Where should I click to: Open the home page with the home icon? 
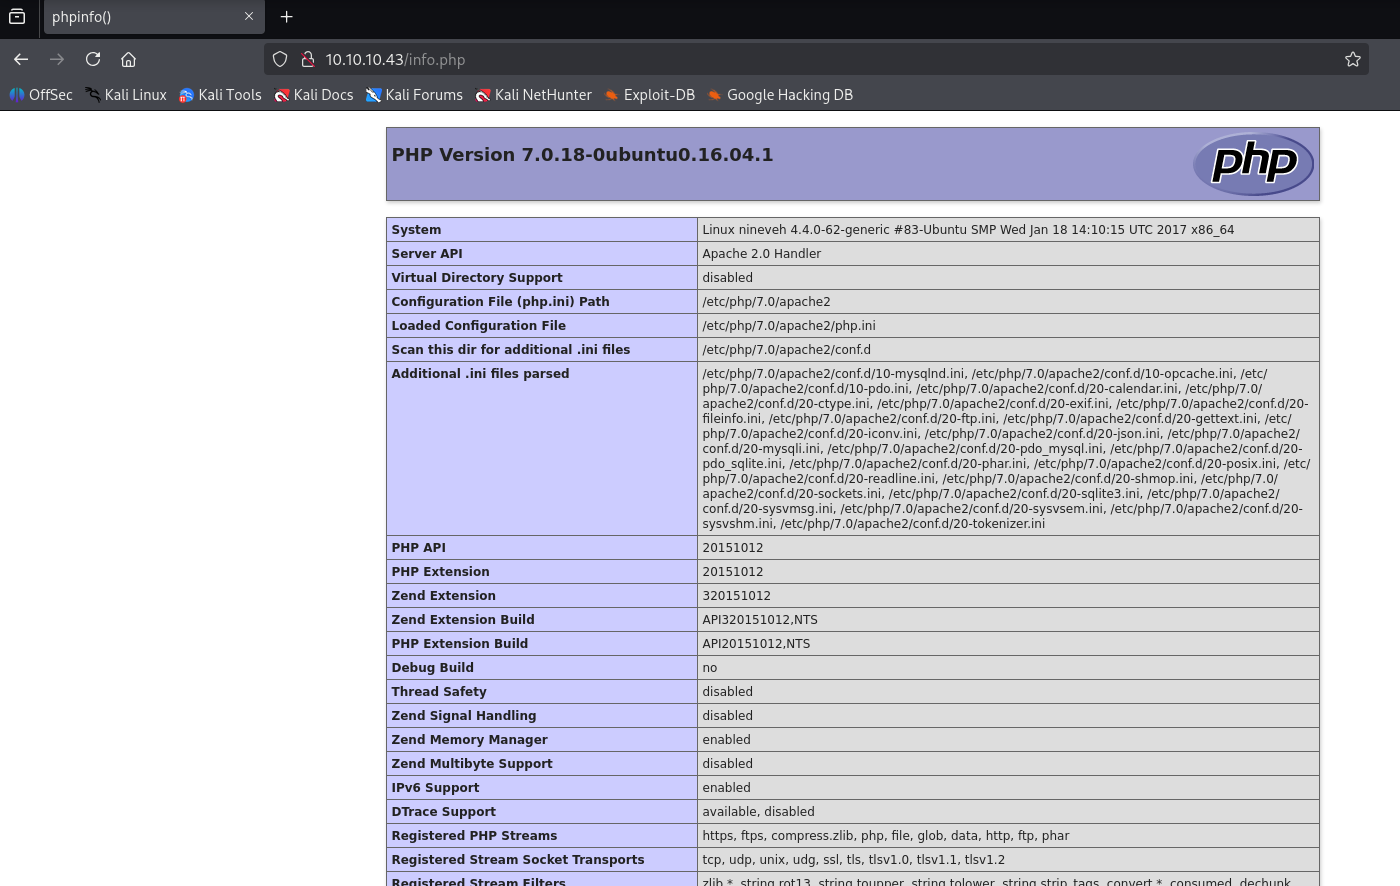click(x=129, y=60)
